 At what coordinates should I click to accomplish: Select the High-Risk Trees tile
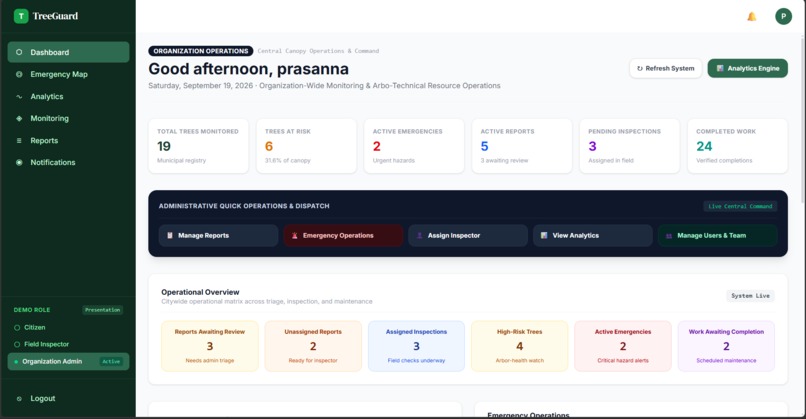(520, 346)
